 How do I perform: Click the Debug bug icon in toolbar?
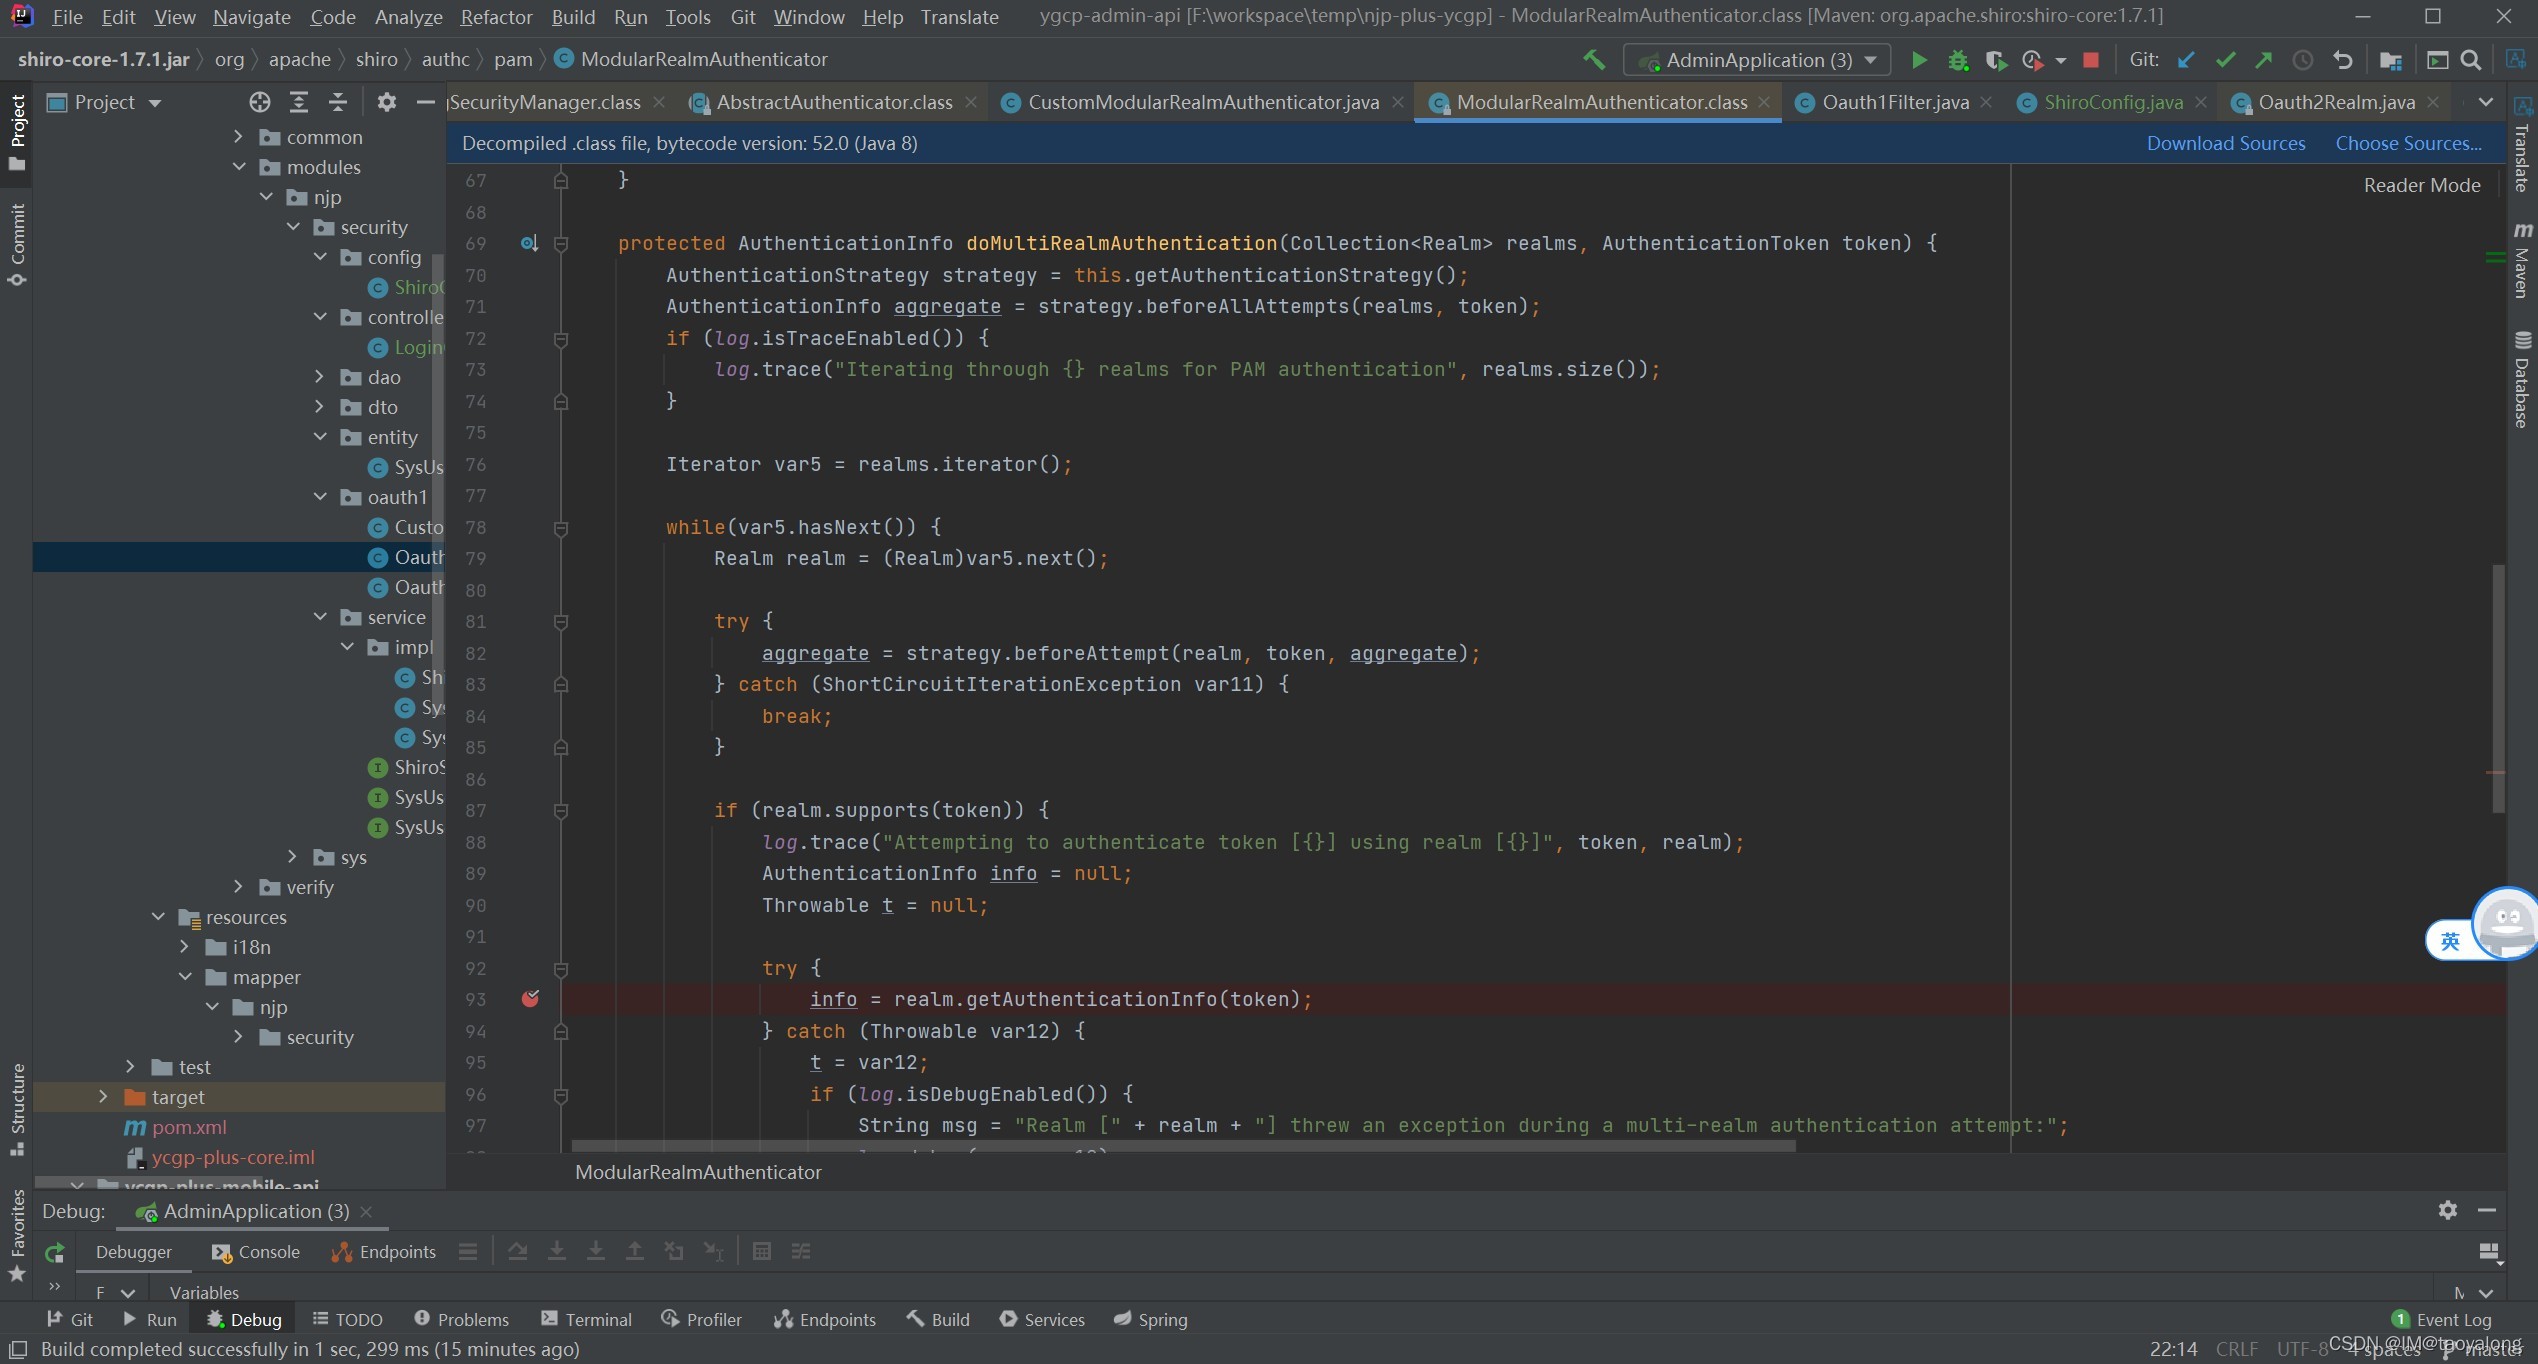1958,60
